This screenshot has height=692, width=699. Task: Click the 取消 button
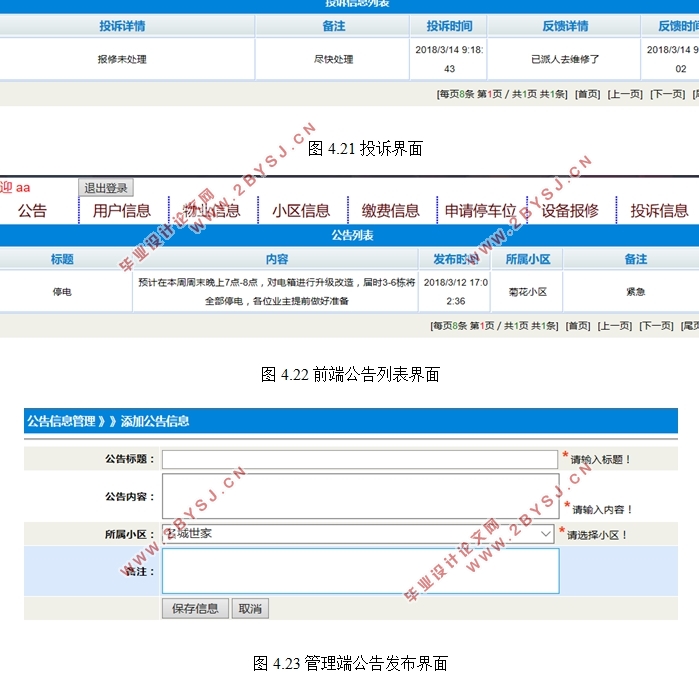[x=250, y=609]
